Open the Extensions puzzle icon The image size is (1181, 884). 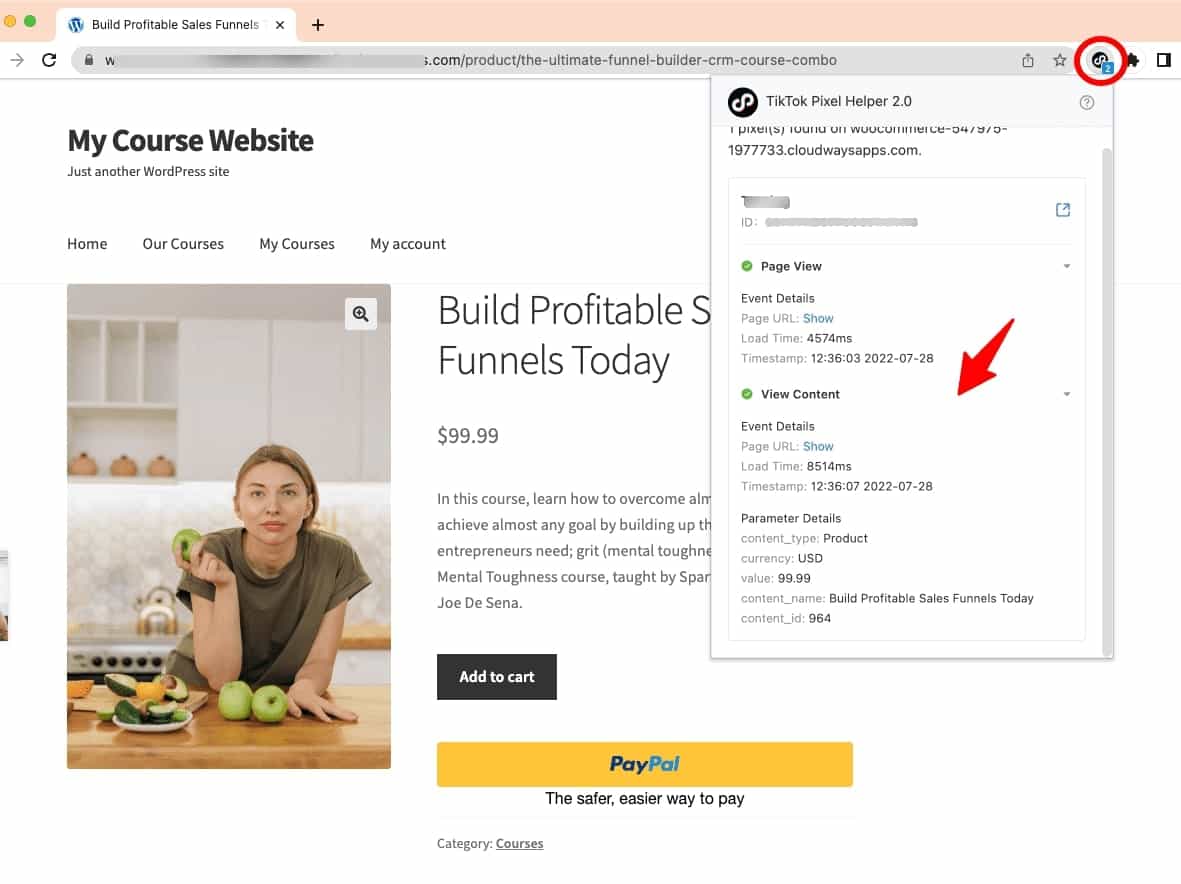(1132, 60)
